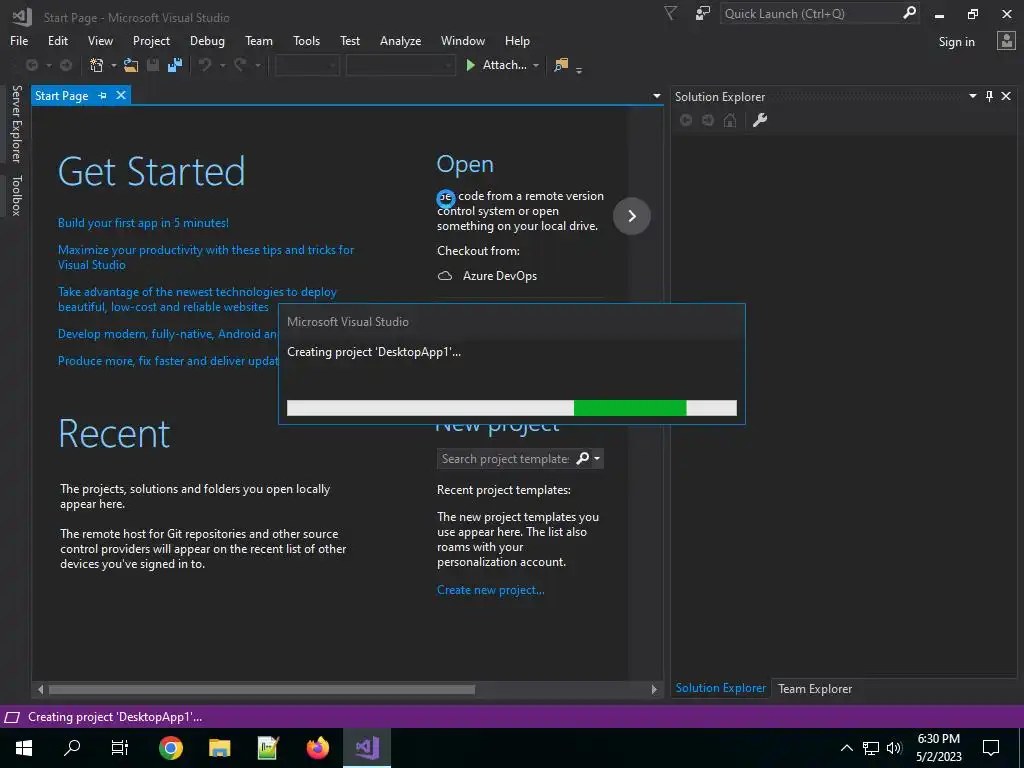Click the Solution Explorer Forward icon
Screen dimensions: 1024x768
(708, 120)
